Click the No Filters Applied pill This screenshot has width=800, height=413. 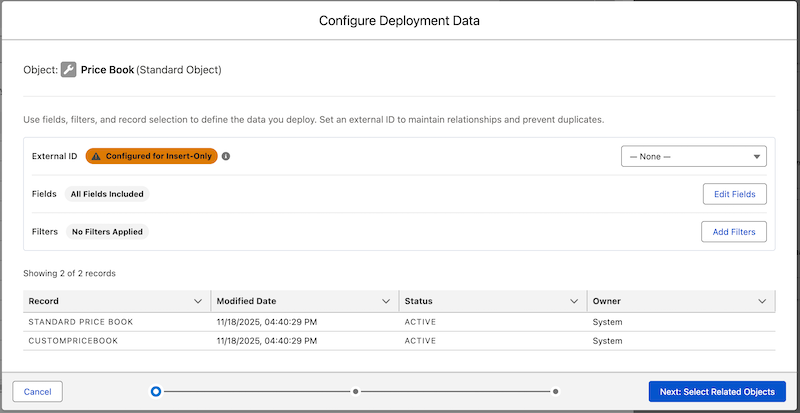coord(107,232)
